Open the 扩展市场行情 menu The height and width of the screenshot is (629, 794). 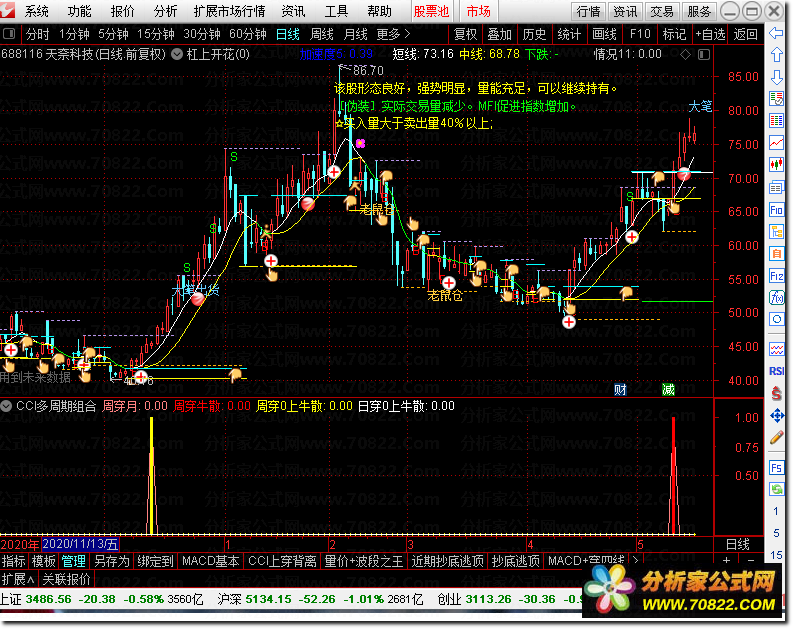coord(229,11)
